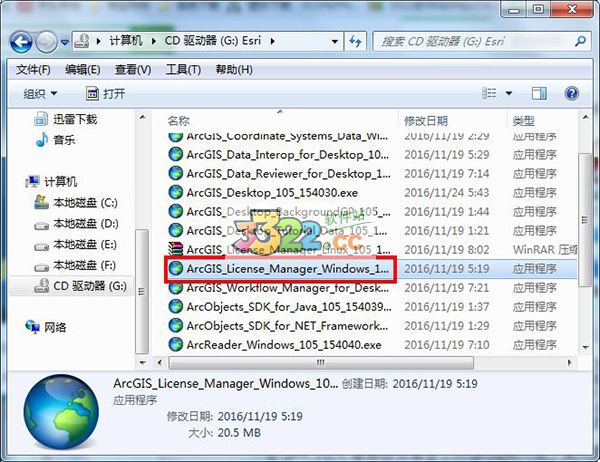The image size is (600, 462).
Task: Click the 类型 column header
Action: click(x=523, y=121)
